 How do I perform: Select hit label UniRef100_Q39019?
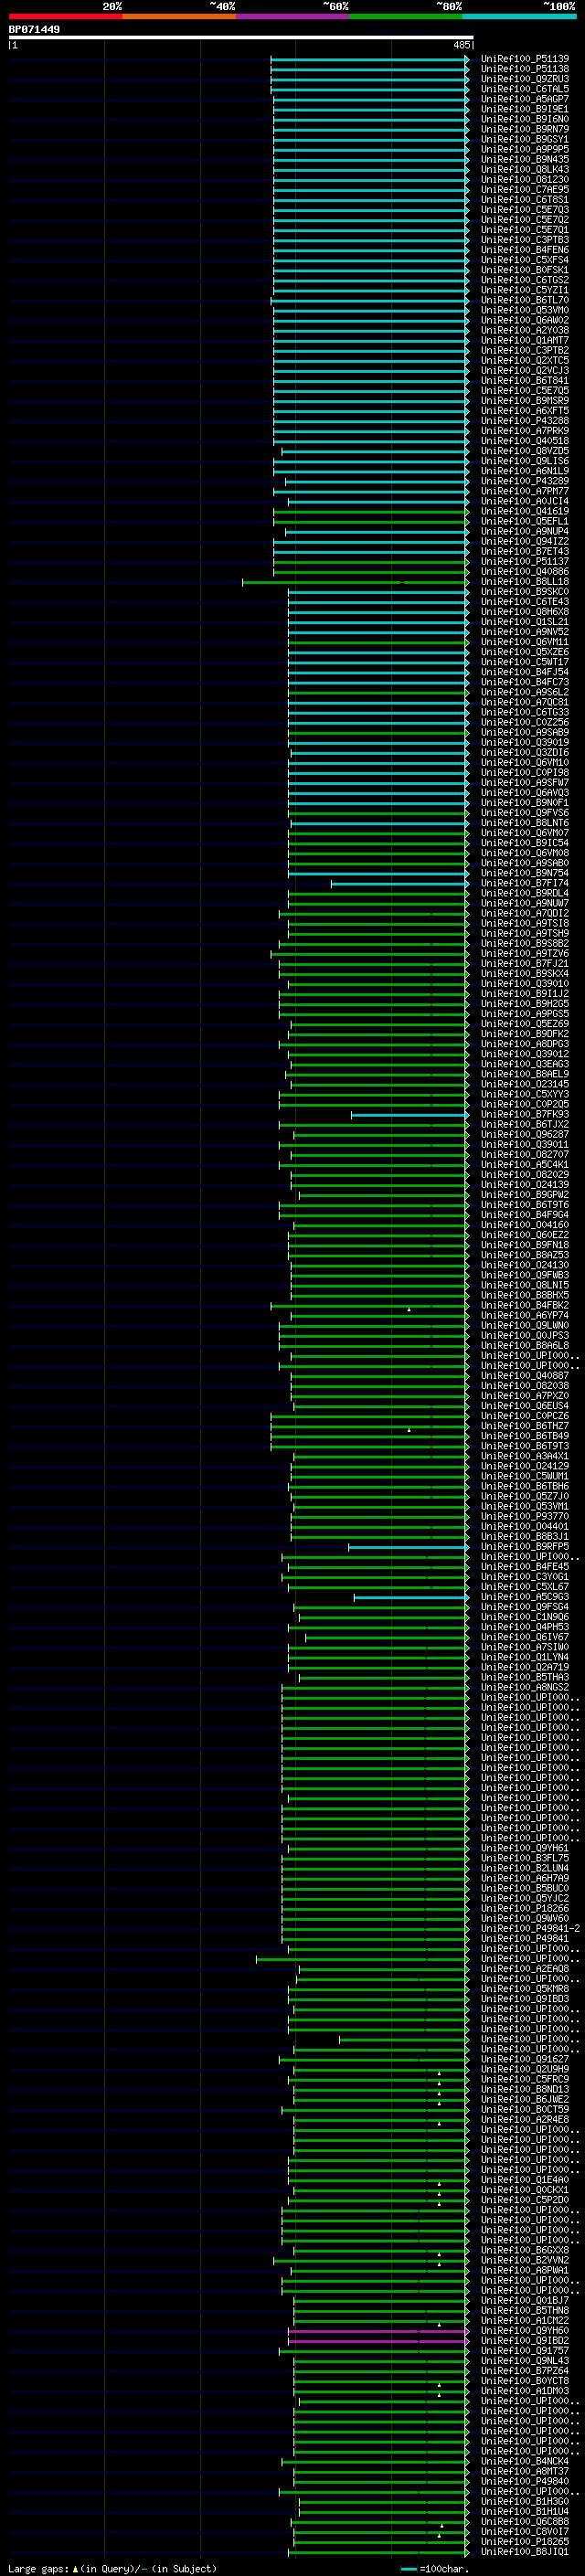click(525, 742)
